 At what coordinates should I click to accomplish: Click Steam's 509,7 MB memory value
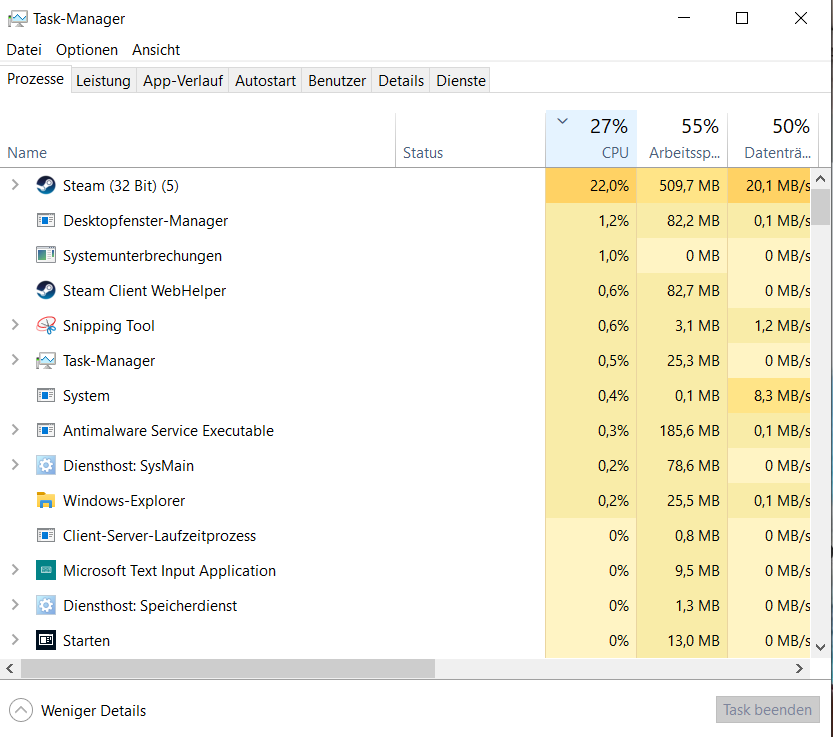(x=689, y=186)
